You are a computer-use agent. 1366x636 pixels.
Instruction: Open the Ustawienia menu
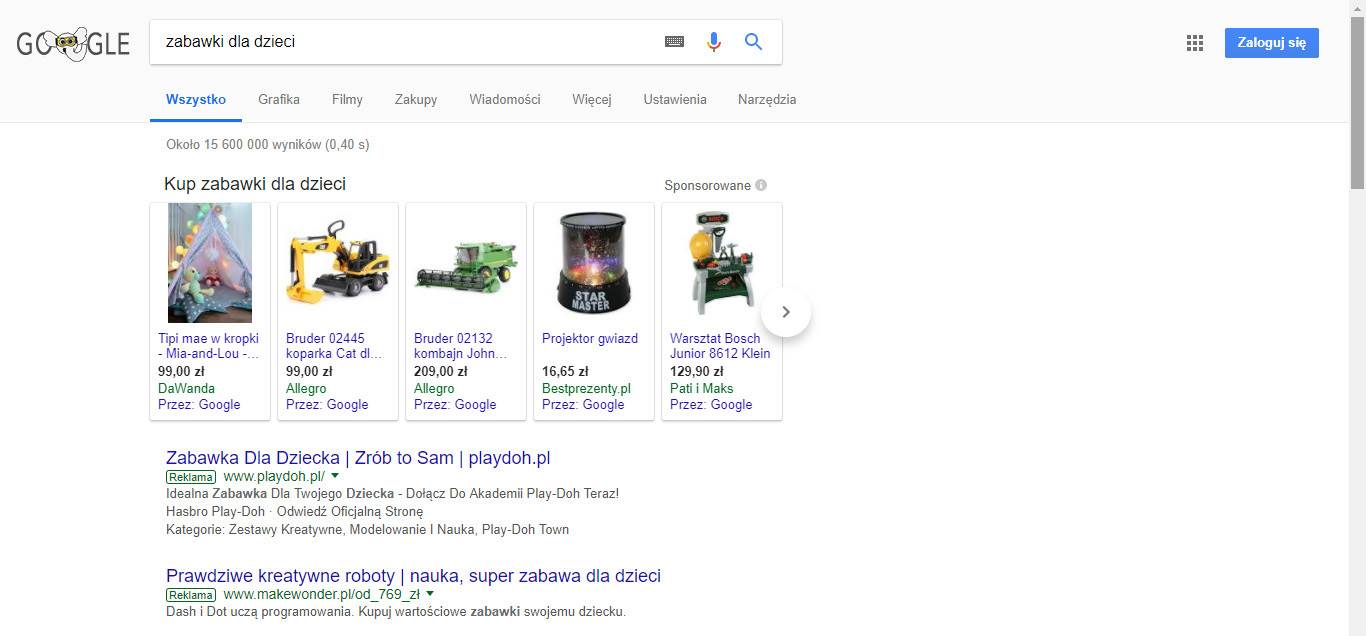coord(675,99)
